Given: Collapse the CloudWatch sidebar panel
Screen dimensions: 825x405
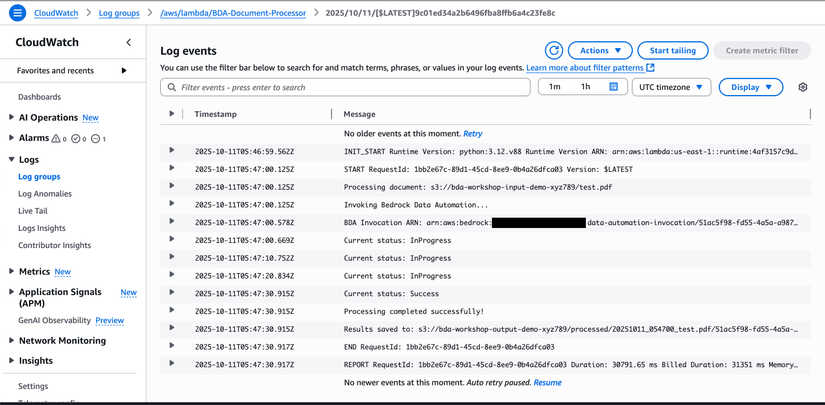Looking at the screenshot, I should pos(128,43).
